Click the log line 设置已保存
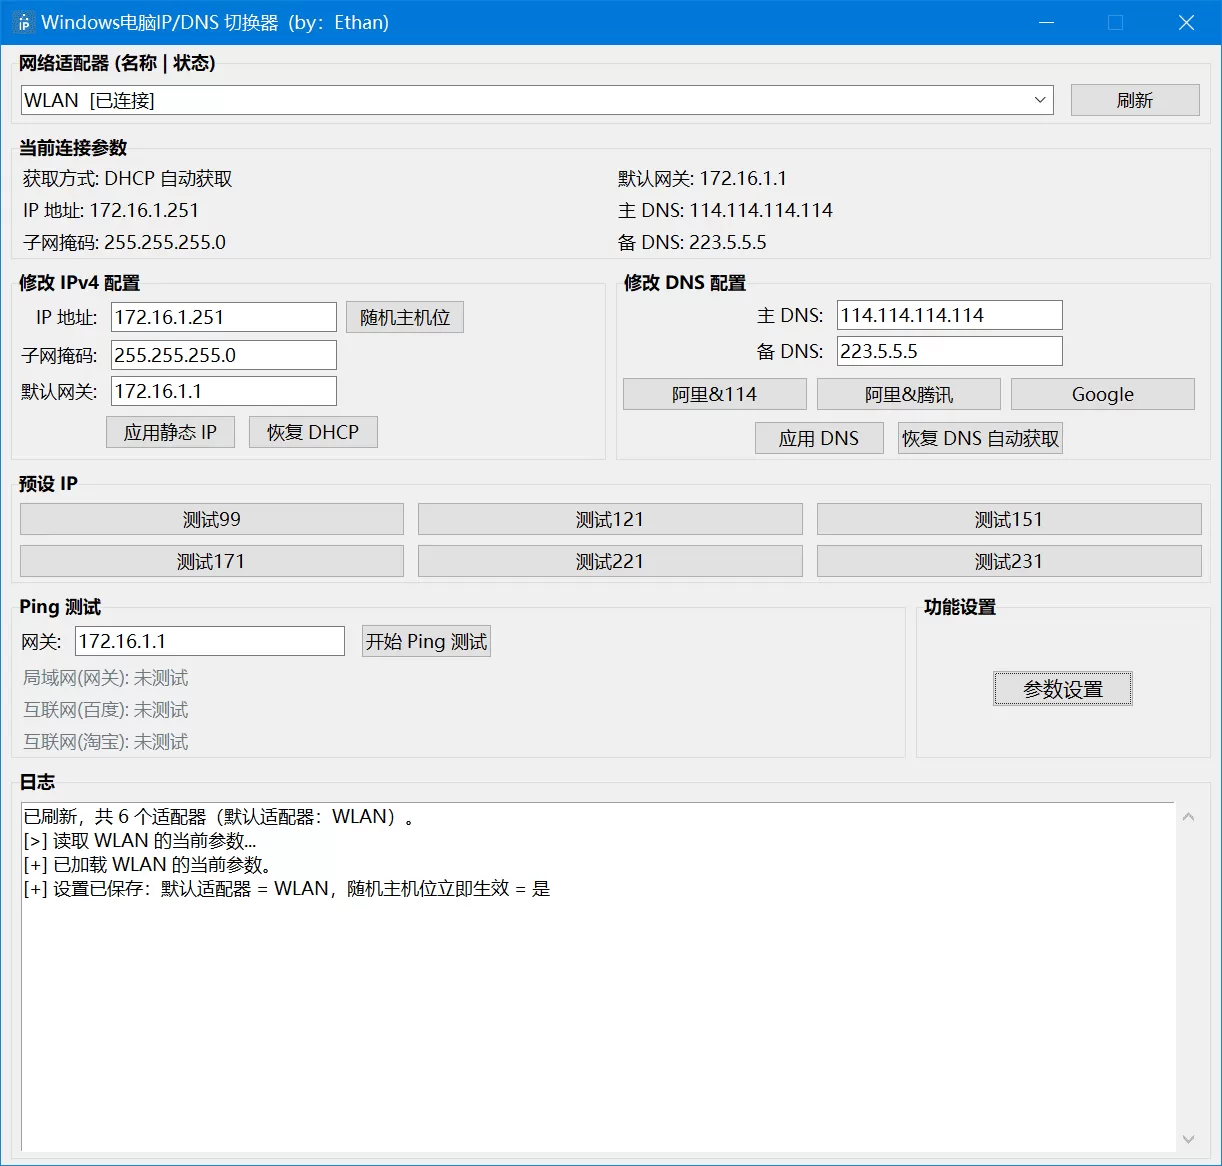Viewport: 1222px width, 1166px height. pyautogui.click(x=287, y=888)
